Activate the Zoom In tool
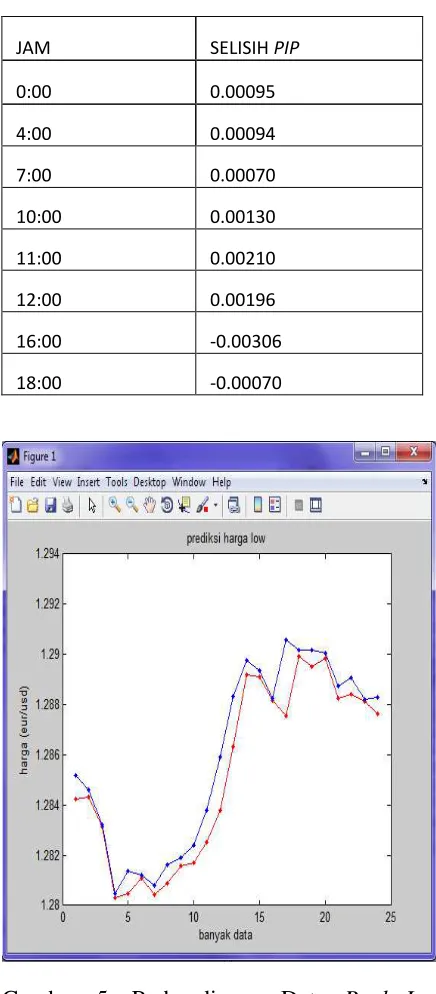 115,505
